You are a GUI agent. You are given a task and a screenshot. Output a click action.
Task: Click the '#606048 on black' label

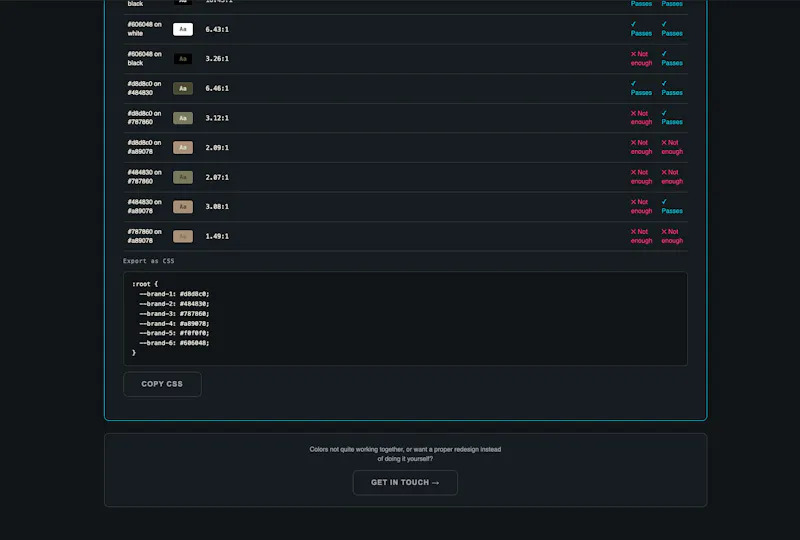(144, 59)
